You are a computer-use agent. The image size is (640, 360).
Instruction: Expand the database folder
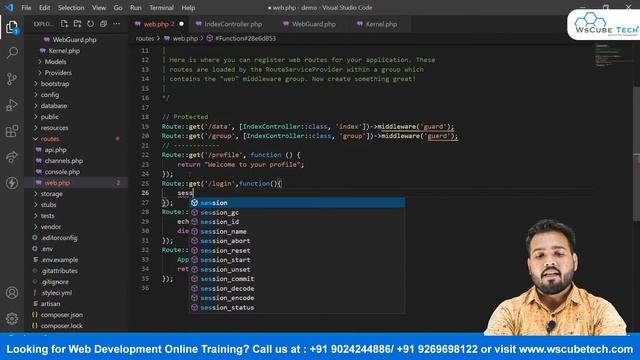point(53,106)
